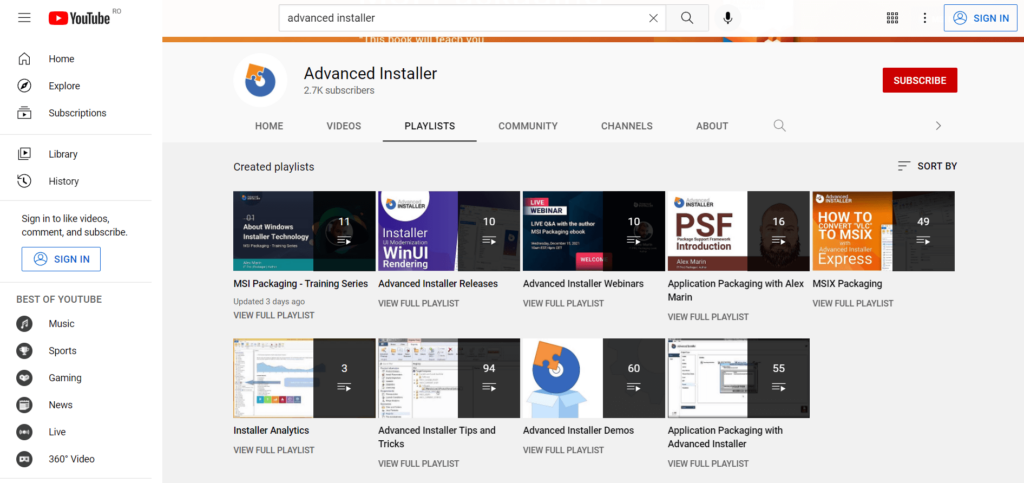Open the COMMUNITY tab
The width and height of the screenshot is (1024, 483).
528,126
